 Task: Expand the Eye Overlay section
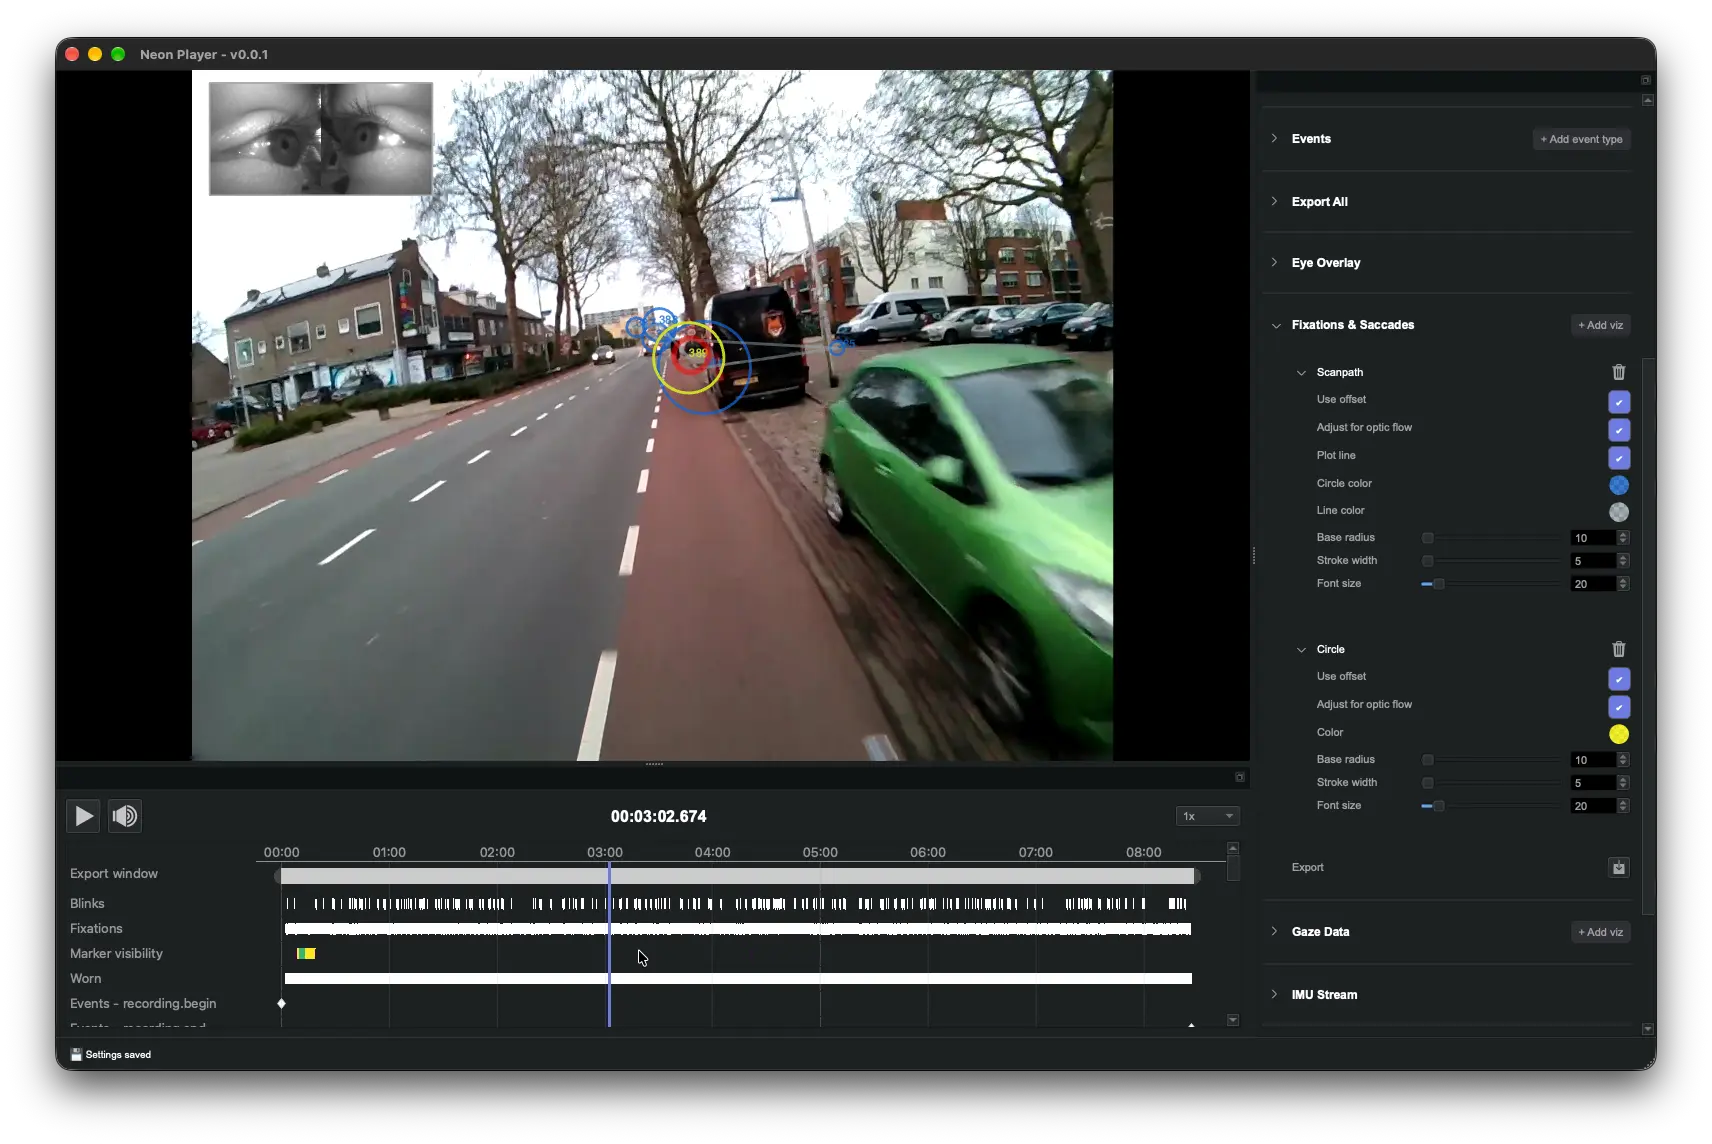(1274, 263)
